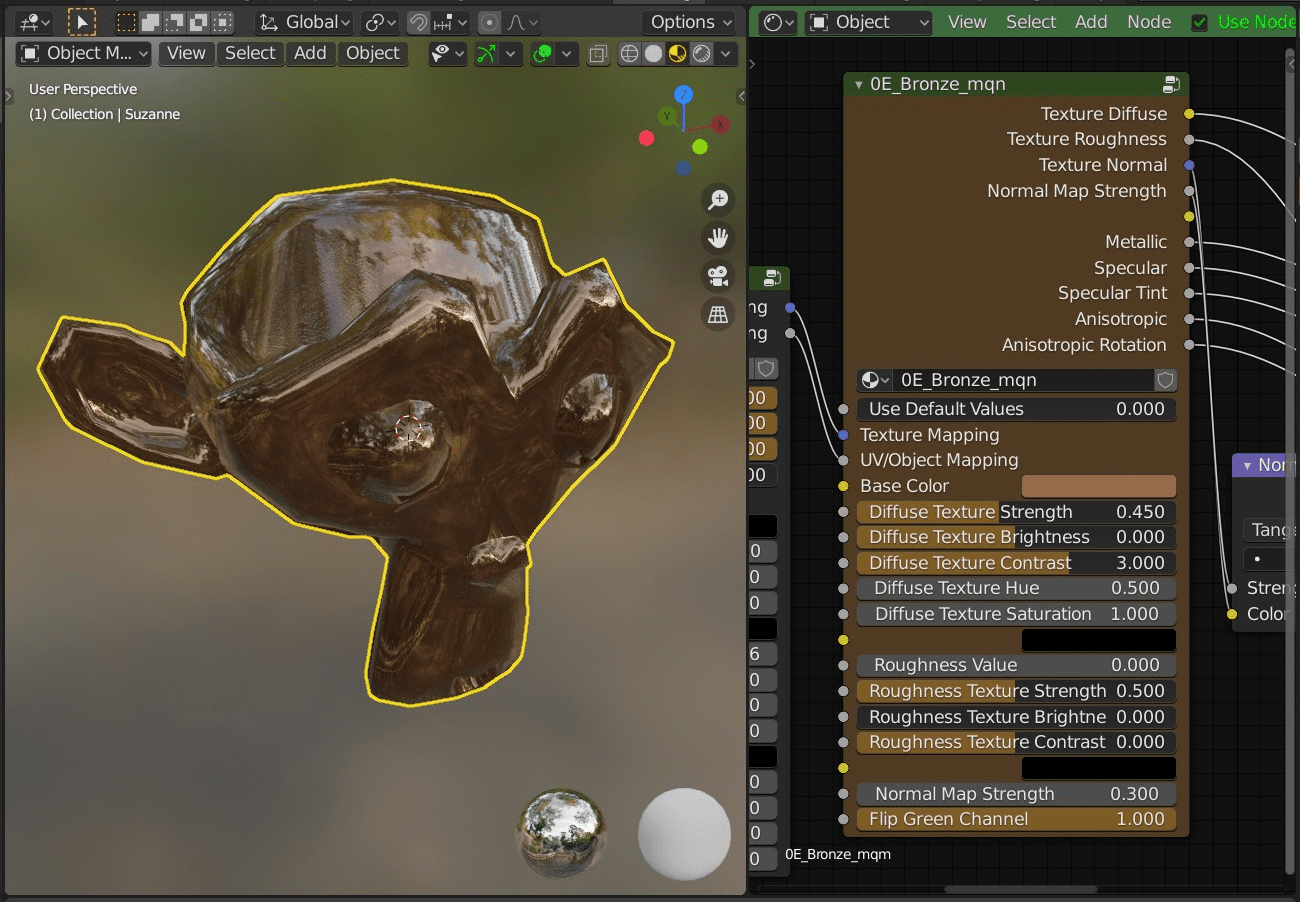Image resolution: width=1300 pixels, height=902 pixels.
Task: Collapse the 0E_Bronze_mqn node group
Action: point(858,85)
